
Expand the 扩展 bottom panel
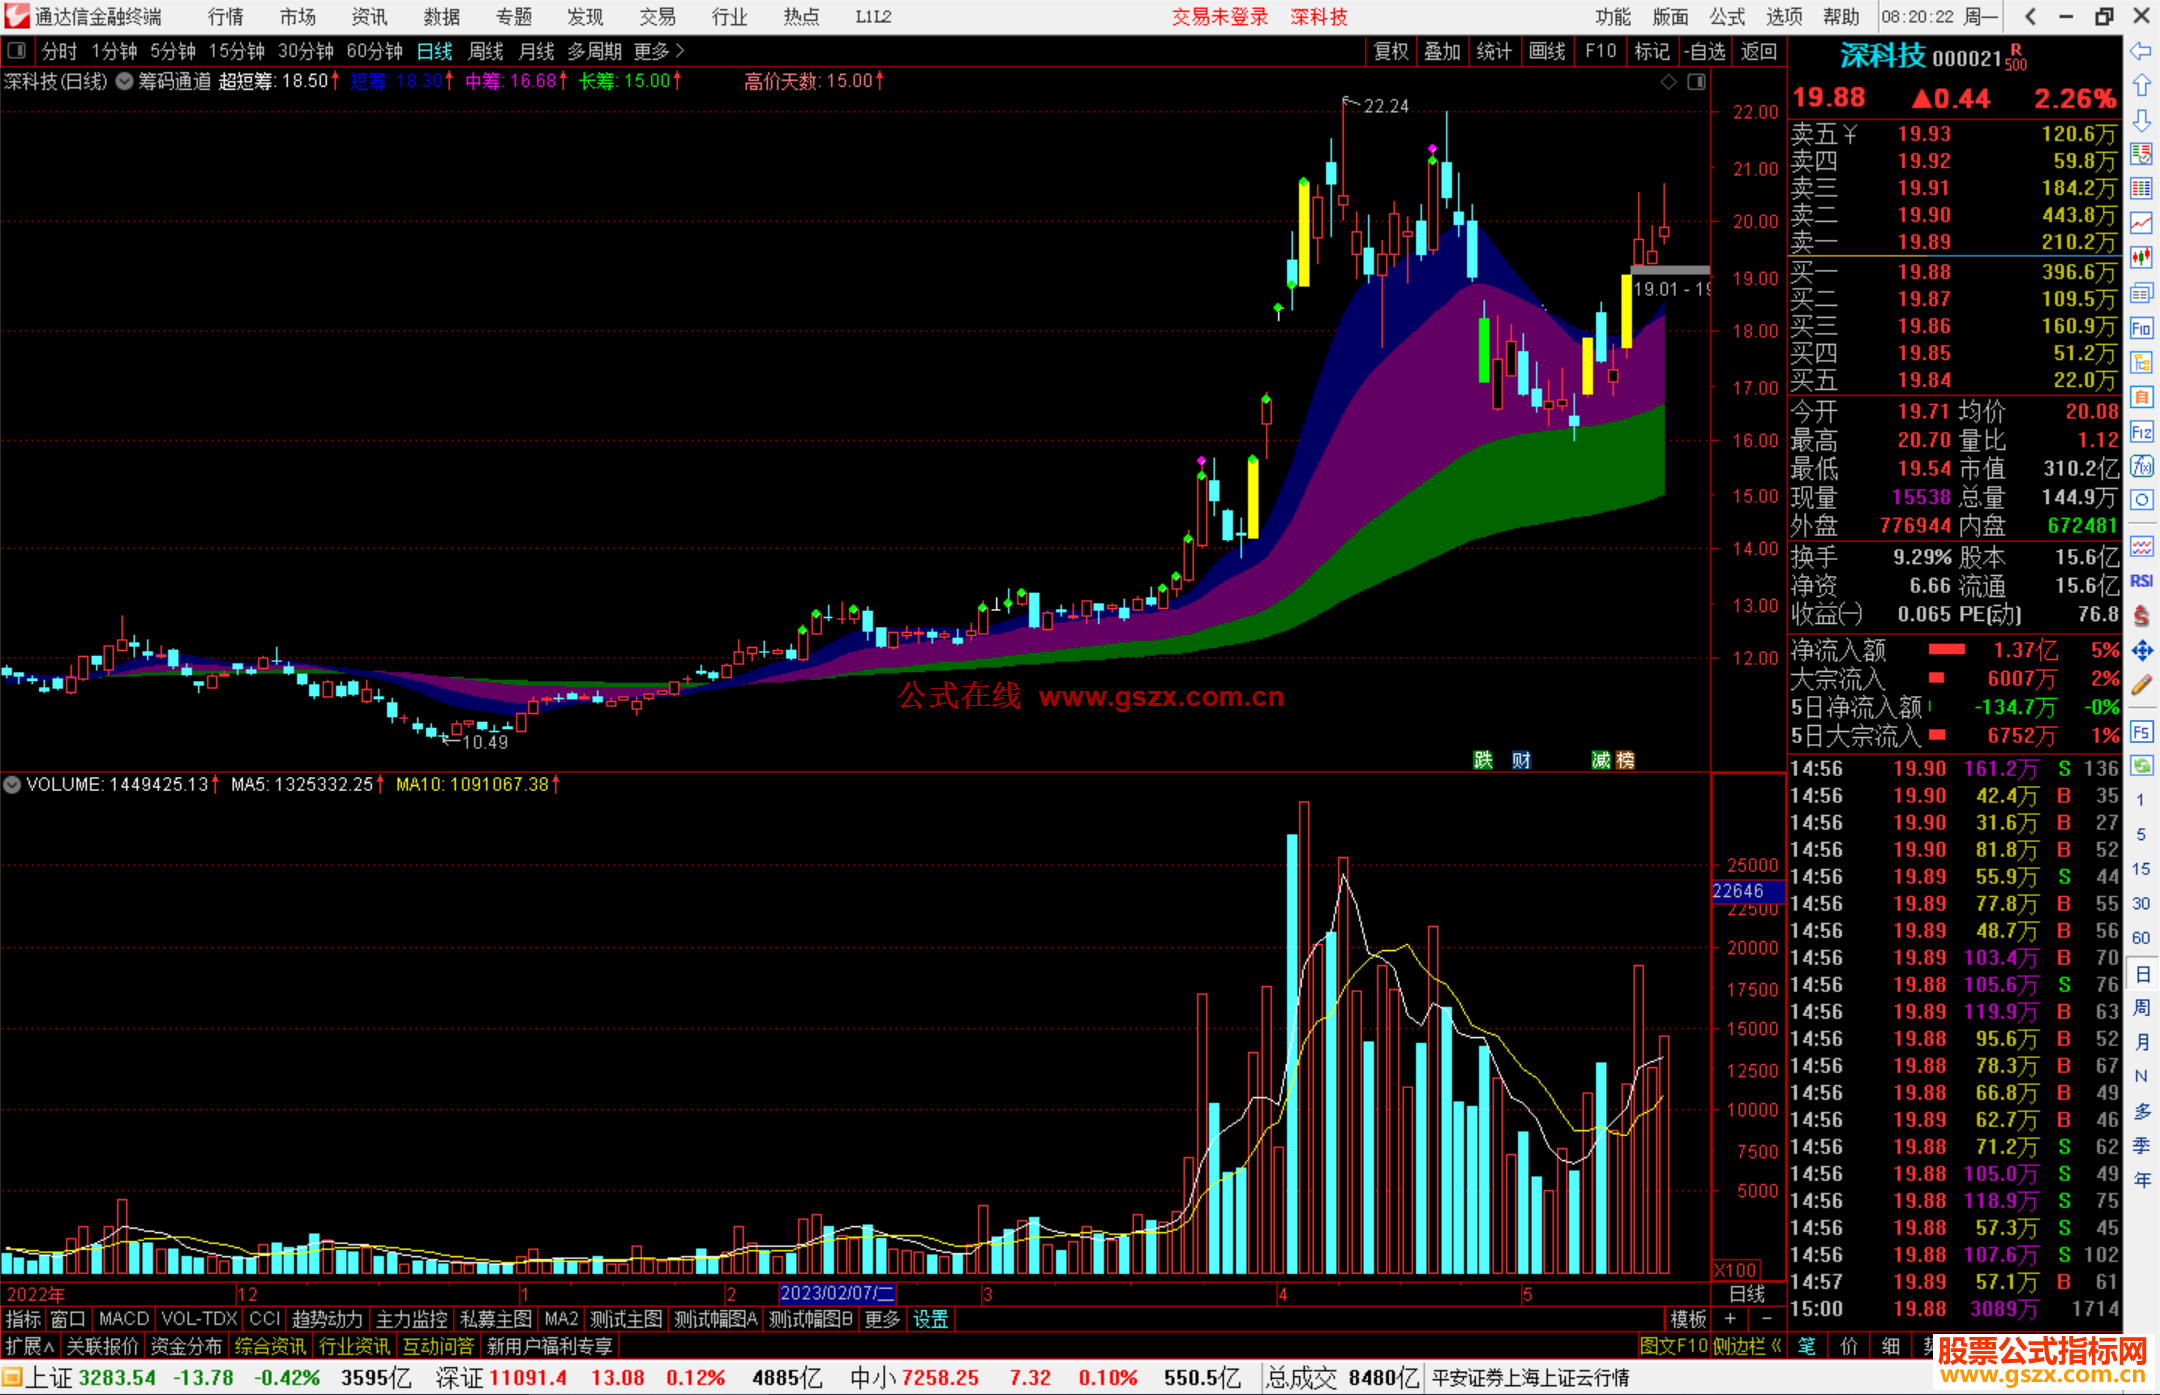click(30, 1346)
